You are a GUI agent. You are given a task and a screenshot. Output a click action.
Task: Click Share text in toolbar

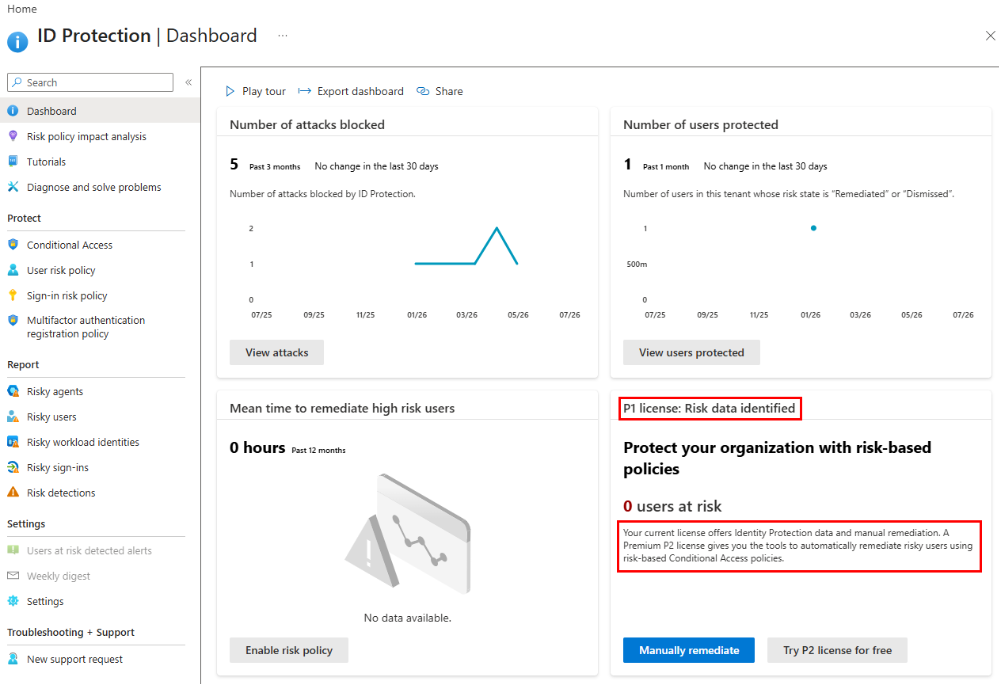[x=449, y=91]
